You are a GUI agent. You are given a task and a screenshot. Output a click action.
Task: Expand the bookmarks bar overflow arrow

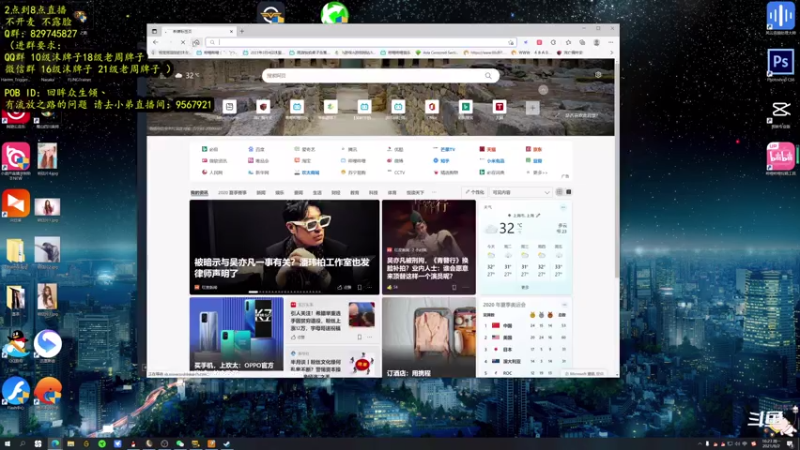612,53
